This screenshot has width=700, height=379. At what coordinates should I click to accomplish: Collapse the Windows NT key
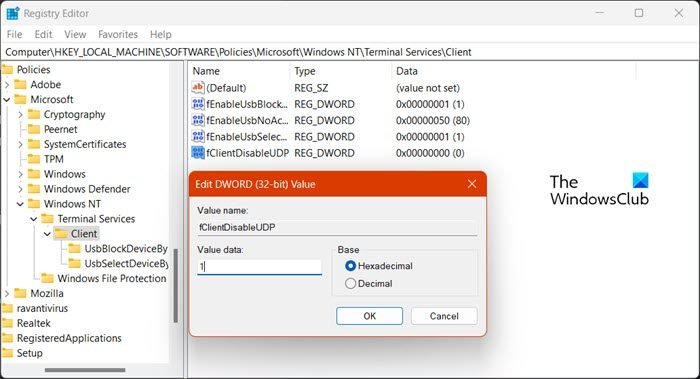20,204
